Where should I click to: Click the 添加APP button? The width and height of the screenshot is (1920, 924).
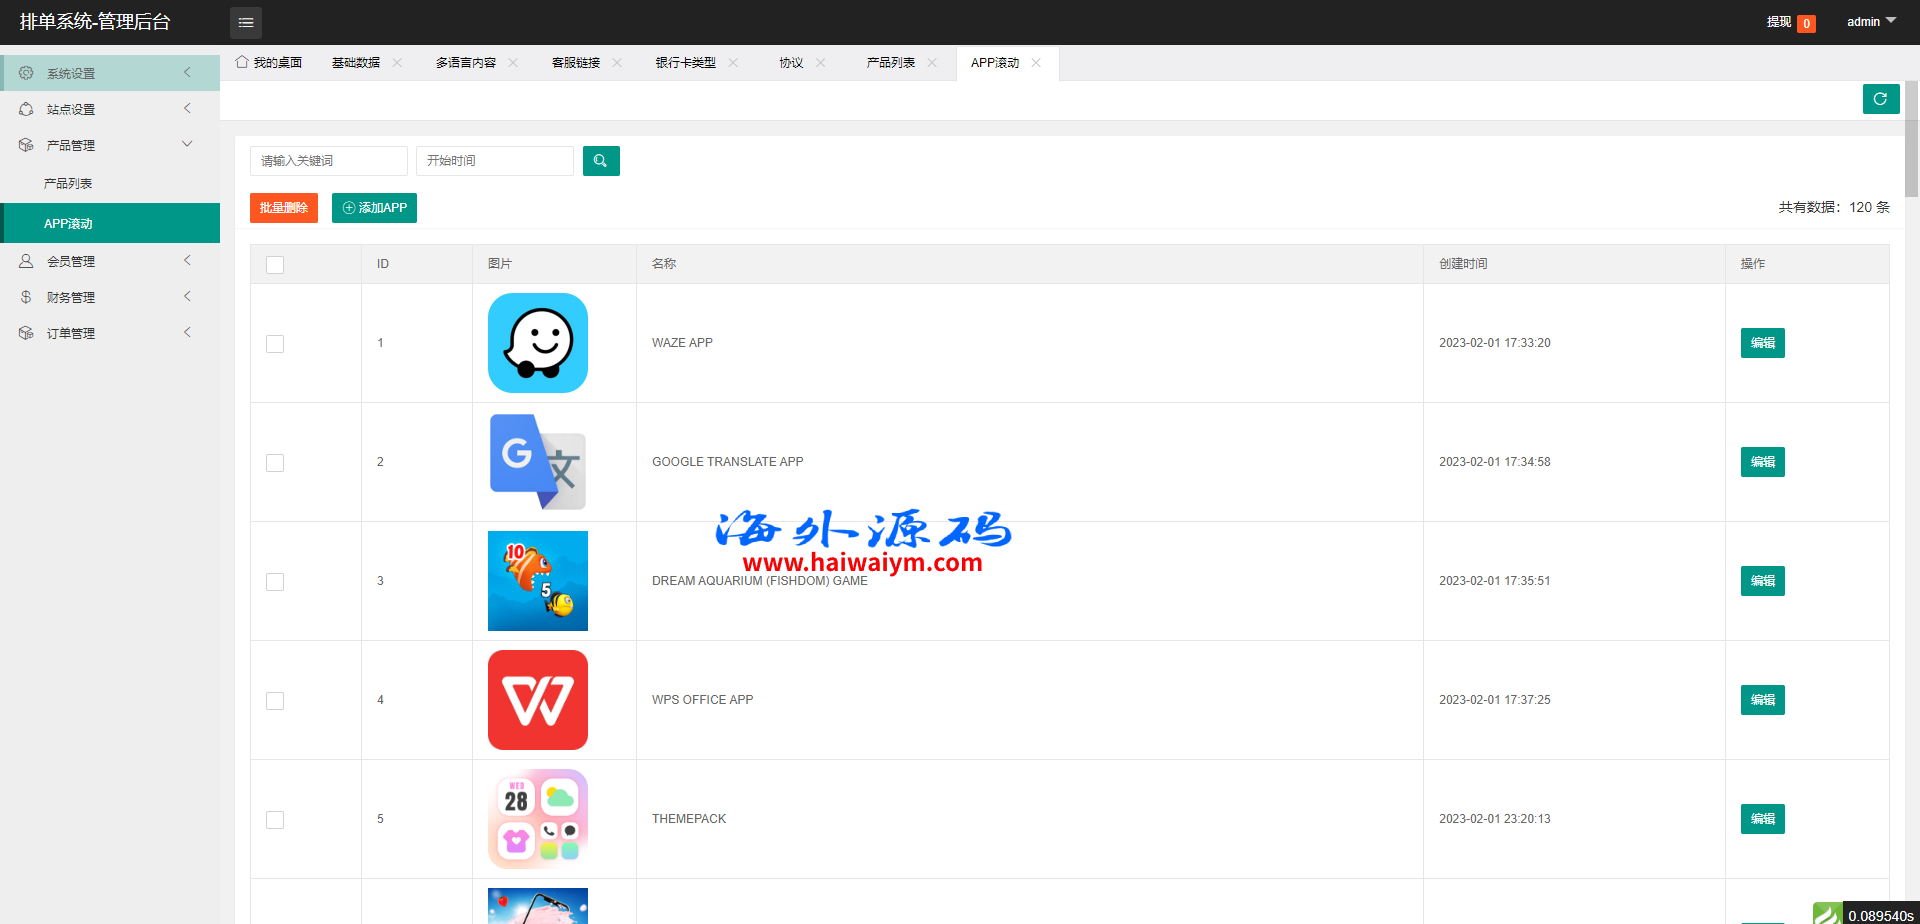pyautogui.click(x=374, y=208)
